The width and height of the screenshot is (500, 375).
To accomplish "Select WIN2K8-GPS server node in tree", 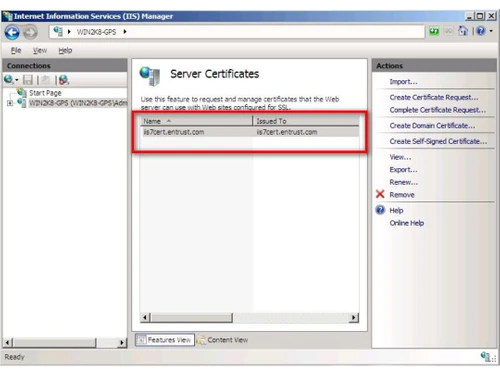I will click(x=78, y=103).
